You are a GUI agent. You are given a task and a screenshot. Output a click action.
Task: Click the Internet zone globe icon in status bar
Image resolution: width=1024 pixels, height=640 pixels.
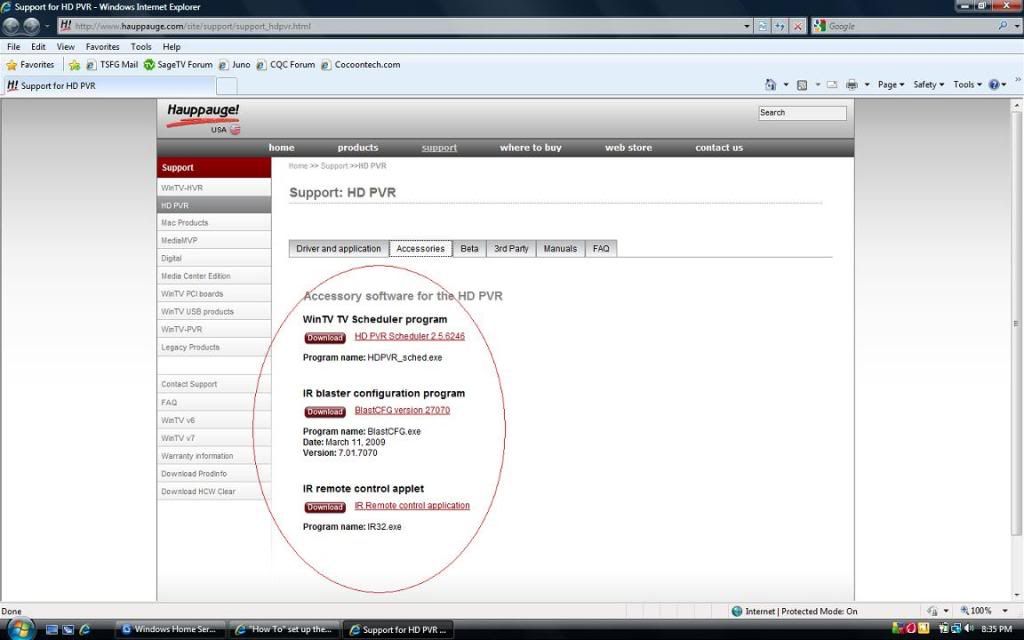[737, 611]
